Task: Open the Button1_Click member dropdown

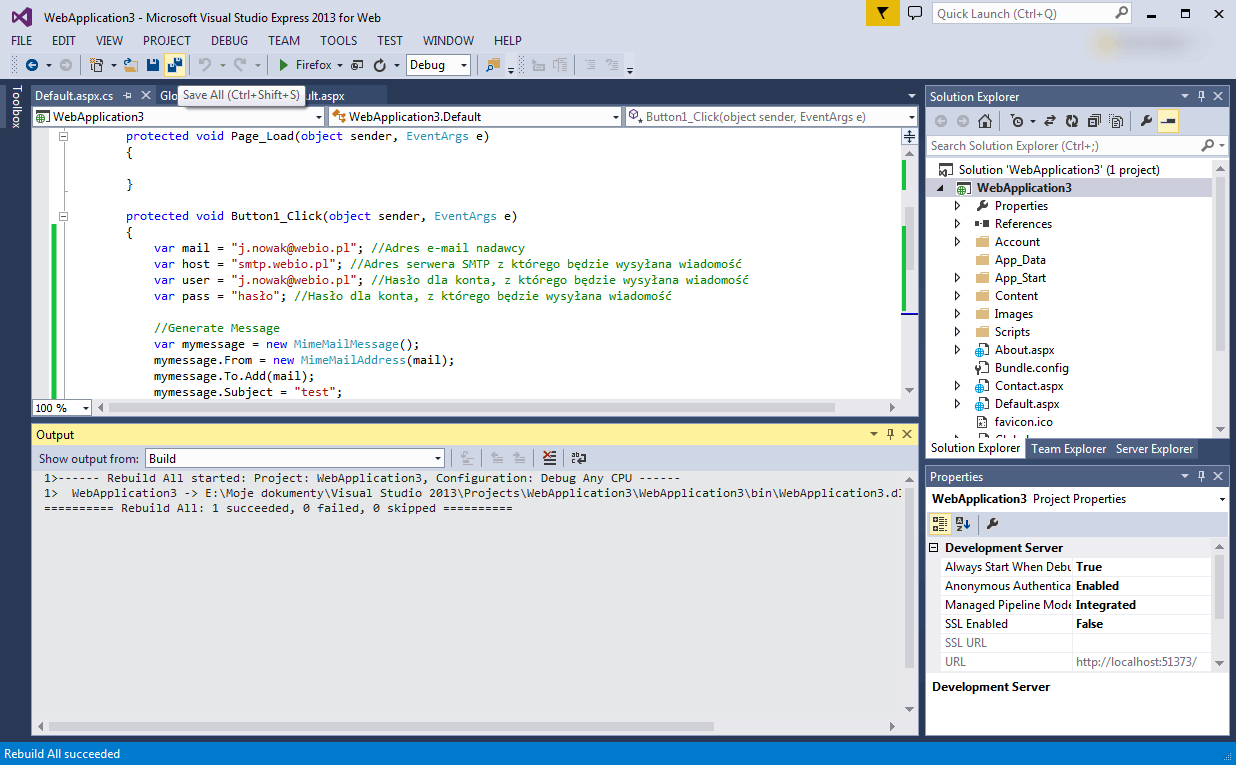Action: pos(771,117)
